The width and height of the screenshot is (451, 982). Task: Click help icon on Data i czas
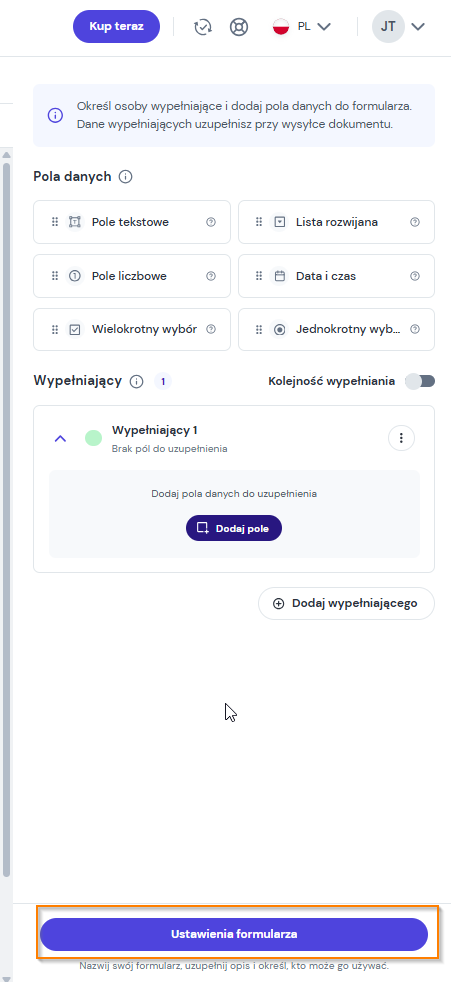pos(415,276)
